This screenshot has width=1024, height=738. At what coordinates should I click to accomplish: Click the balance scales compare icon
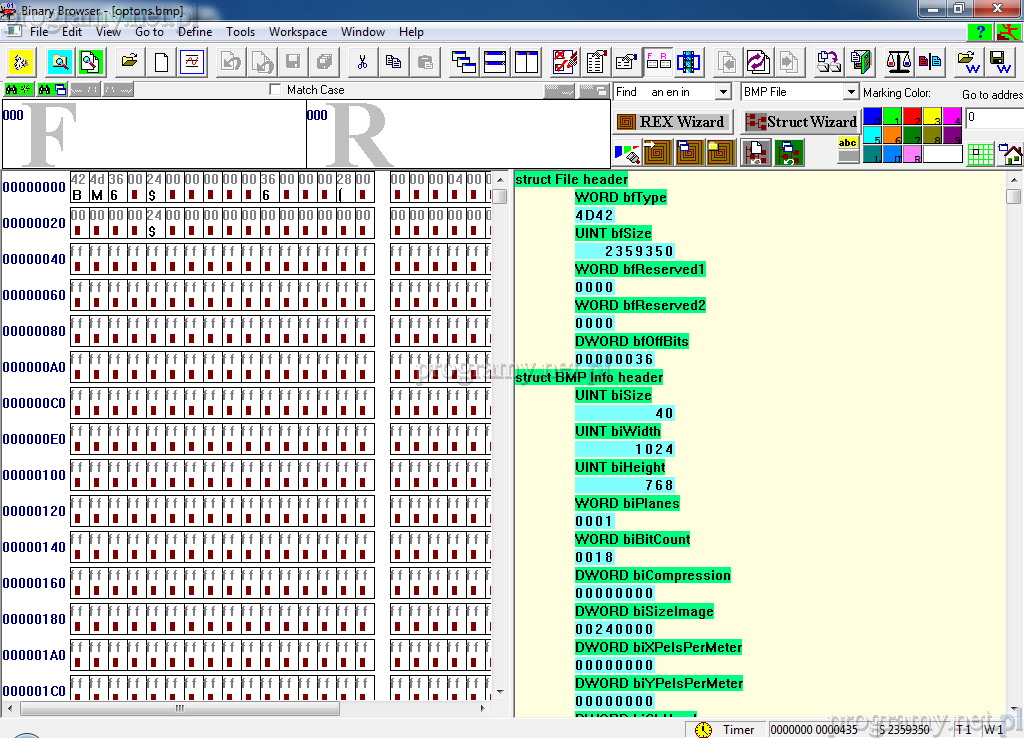coord(899,62)
